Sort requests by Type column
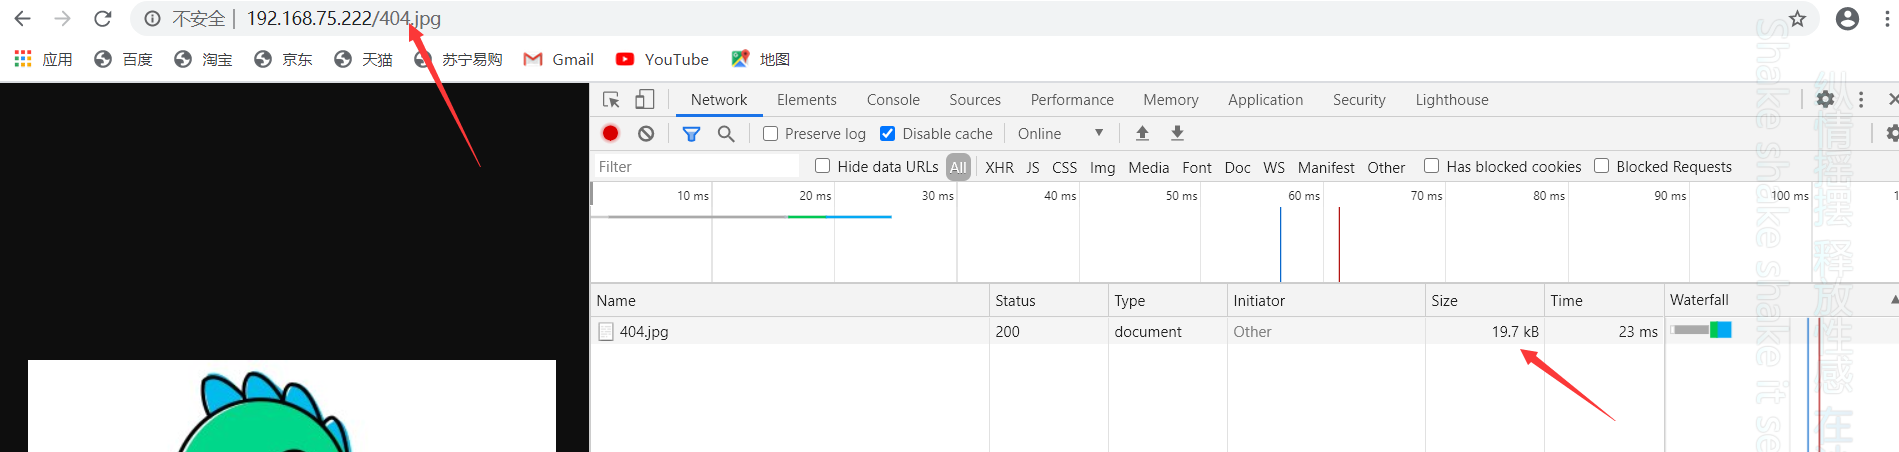 [1167, 300]
